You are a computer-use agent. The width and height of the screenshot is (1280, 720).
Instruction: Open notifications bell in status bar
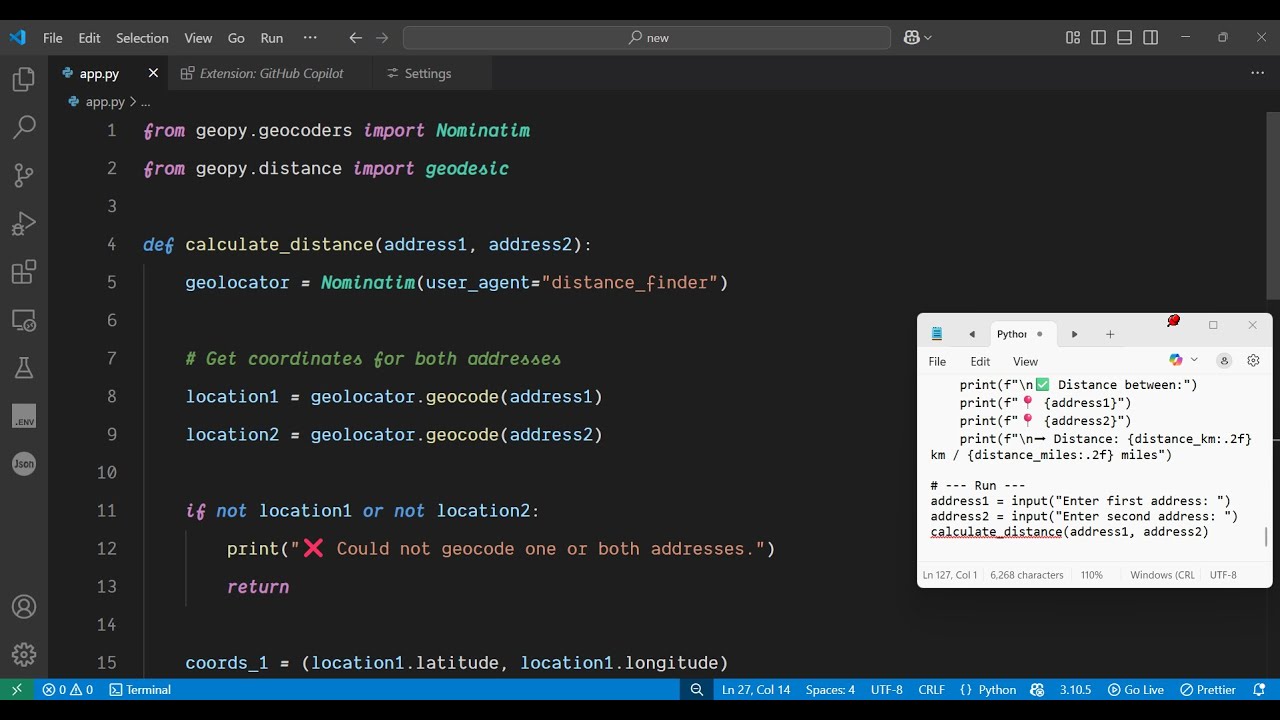(x=1259, y=690)
